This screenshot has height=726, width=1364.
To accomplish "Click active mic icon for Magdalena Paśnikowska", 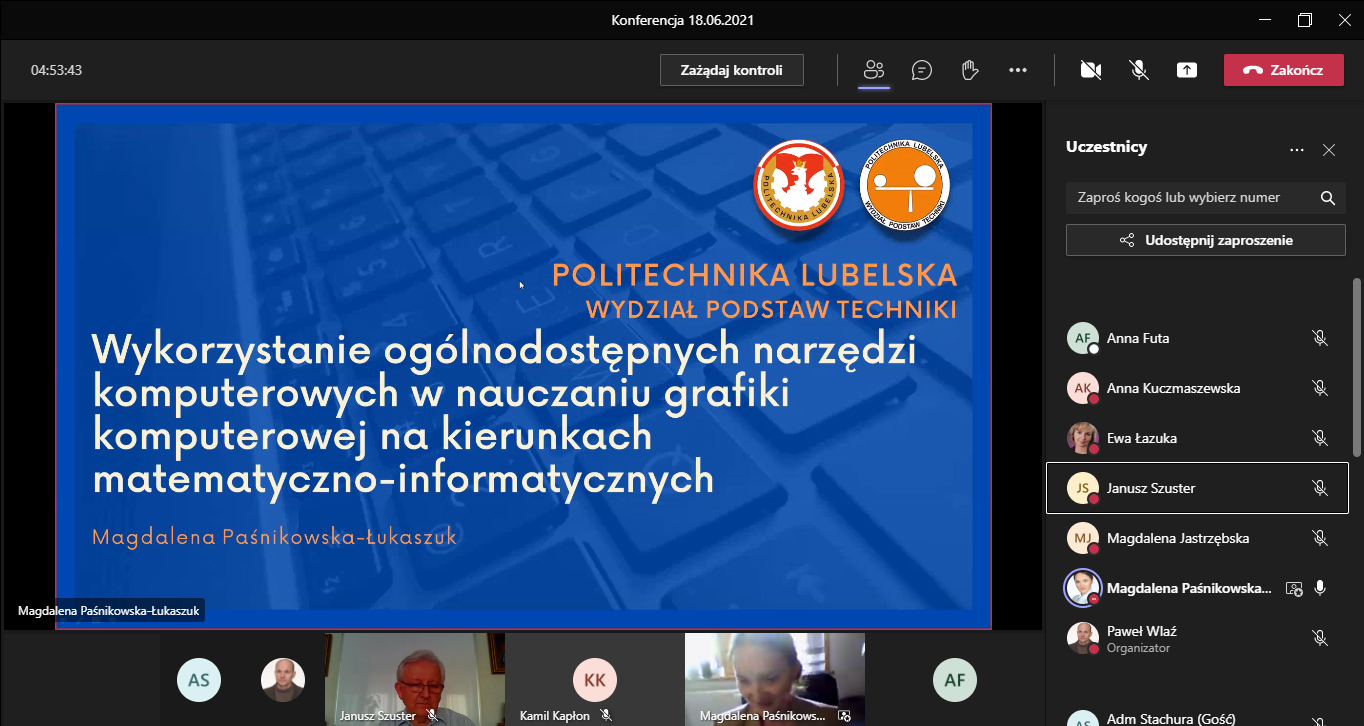I will coord(1320,588).
